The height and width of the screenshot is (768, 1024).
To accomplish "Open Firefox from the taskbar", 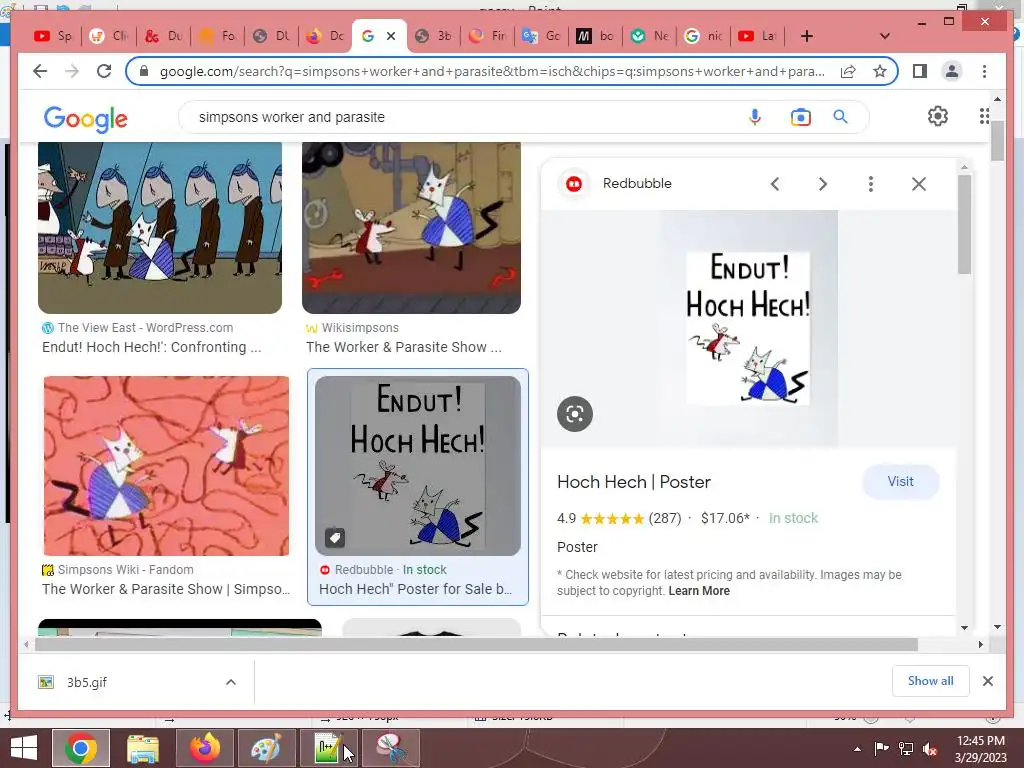I will click(x=205, y=748).
